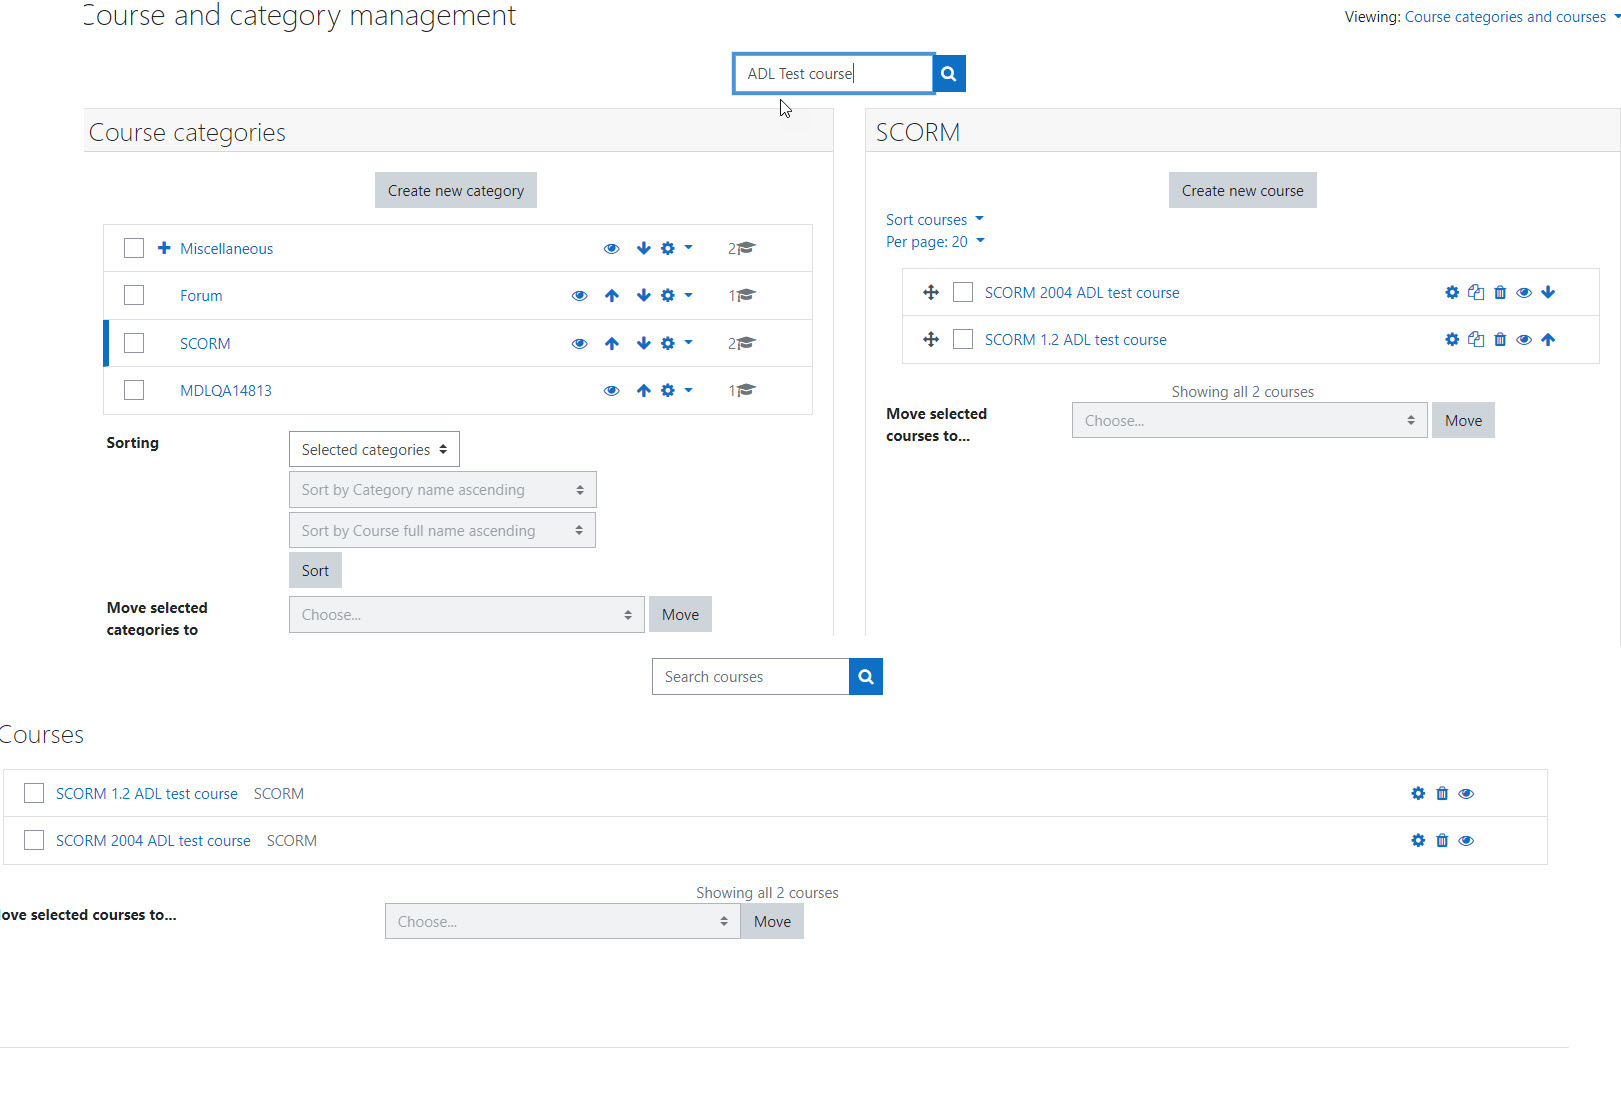Open Forum category settings gear

click(x=668, y=295)
